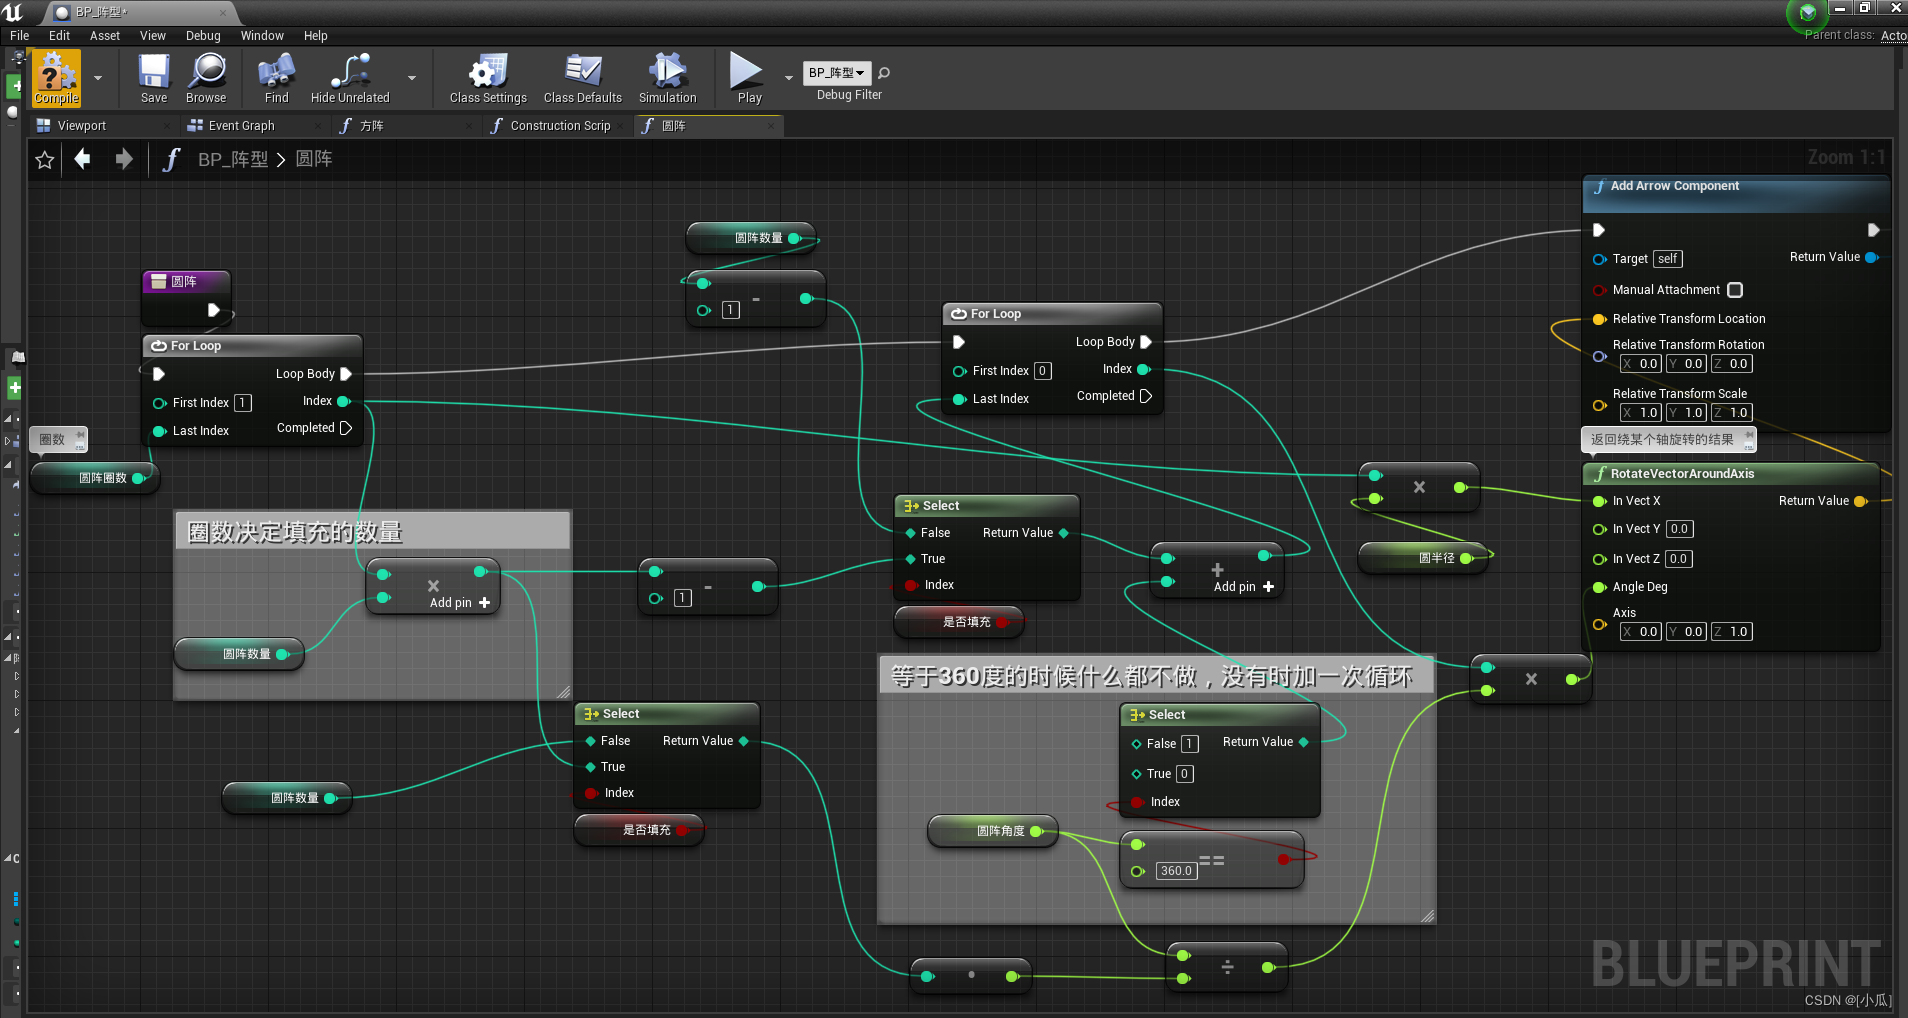Switch to the Construction Script tab

[558, 126]
